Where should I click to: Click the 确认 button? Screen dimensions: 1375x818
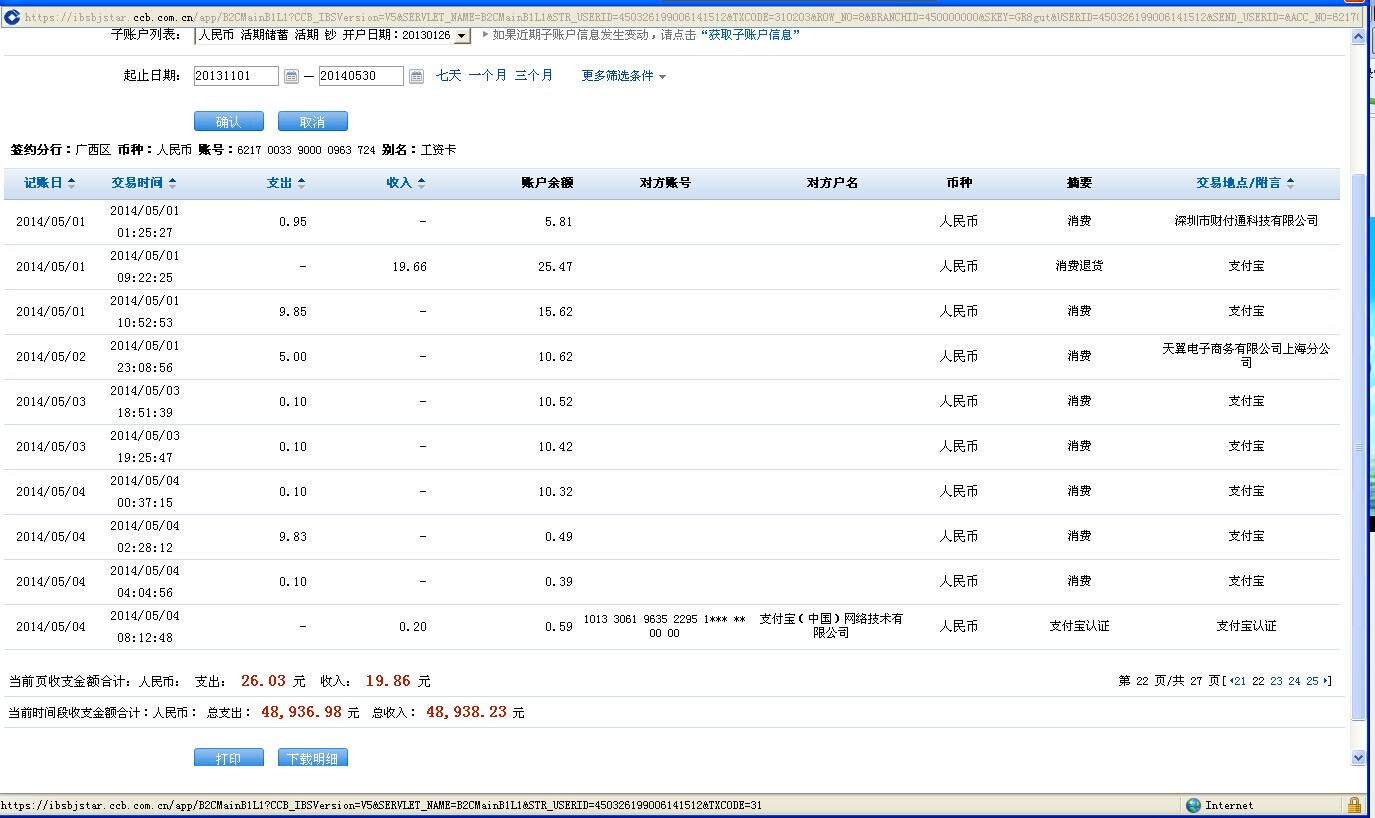click(x=229, y=121)
